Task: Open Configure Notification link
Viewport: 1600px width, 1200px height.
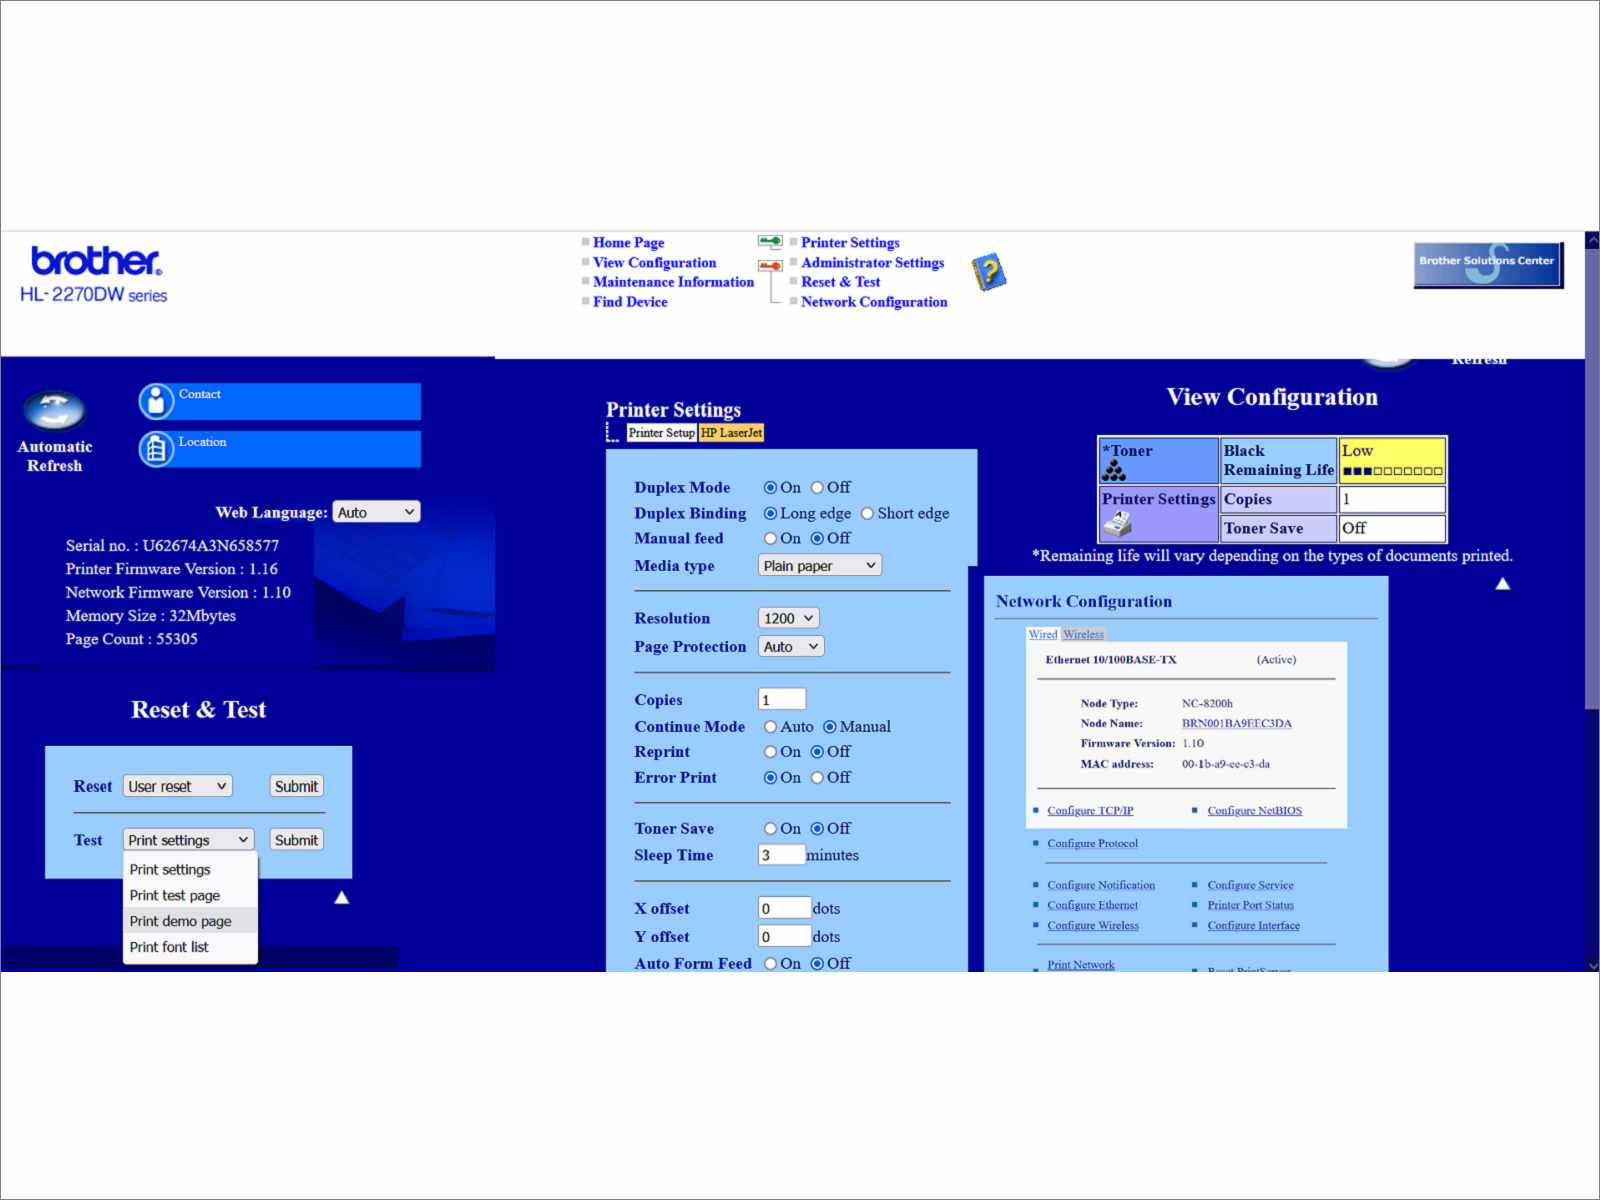Action: pos(1101,885)
